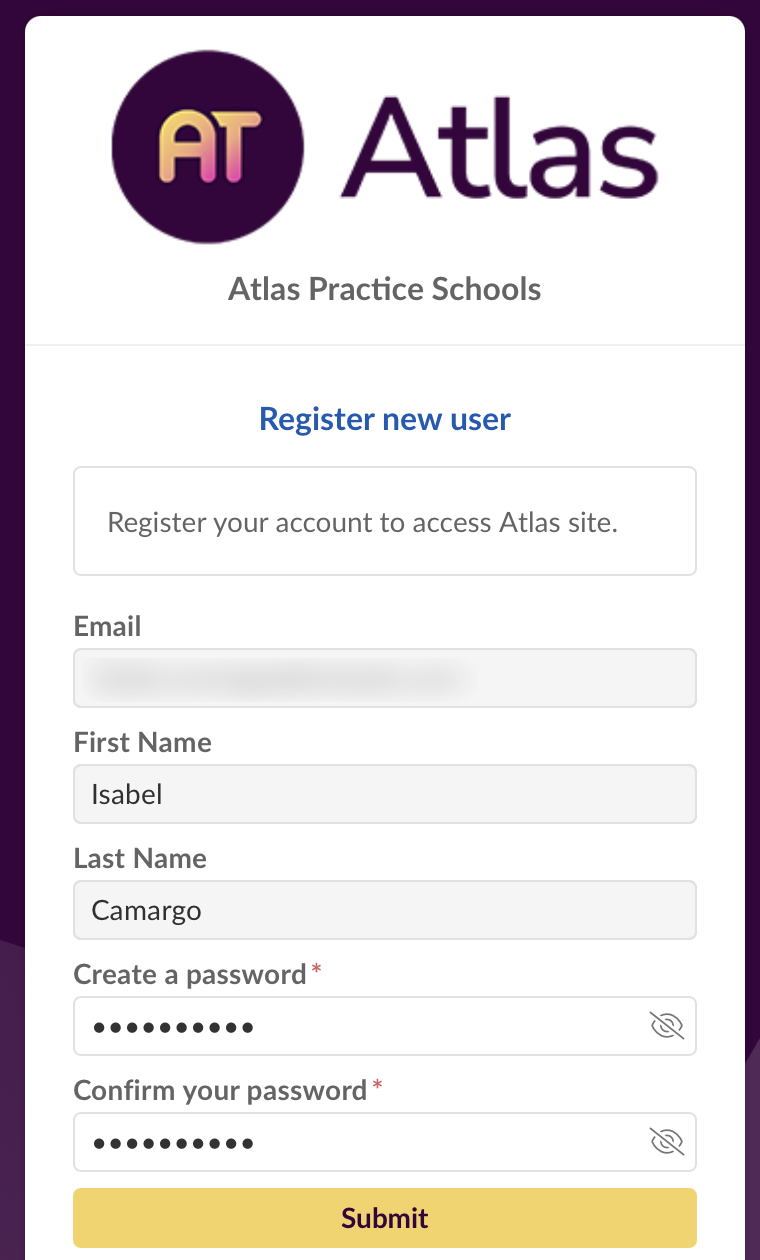
Task: Show the typed password using its visibility toggle
Action: point(667,1026)
